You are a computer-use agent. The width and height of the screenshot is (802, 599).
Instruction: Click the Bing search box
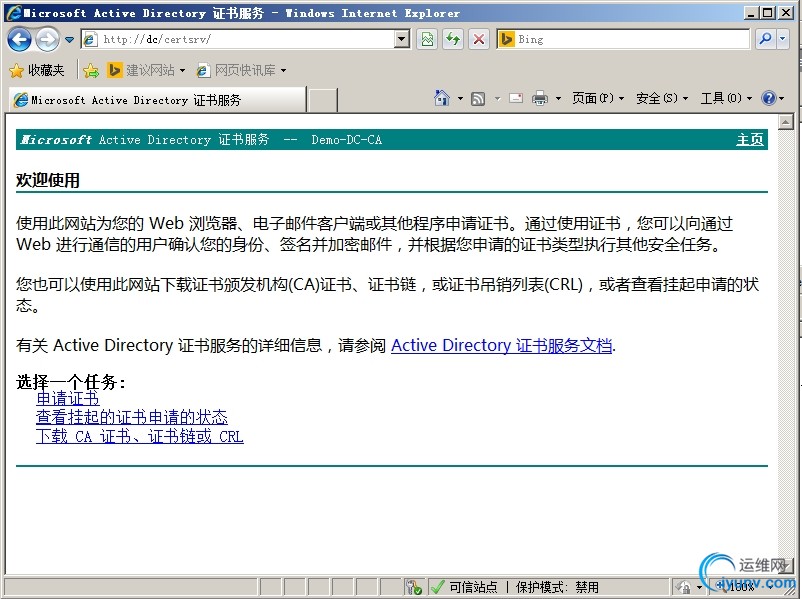coord(623,39)
